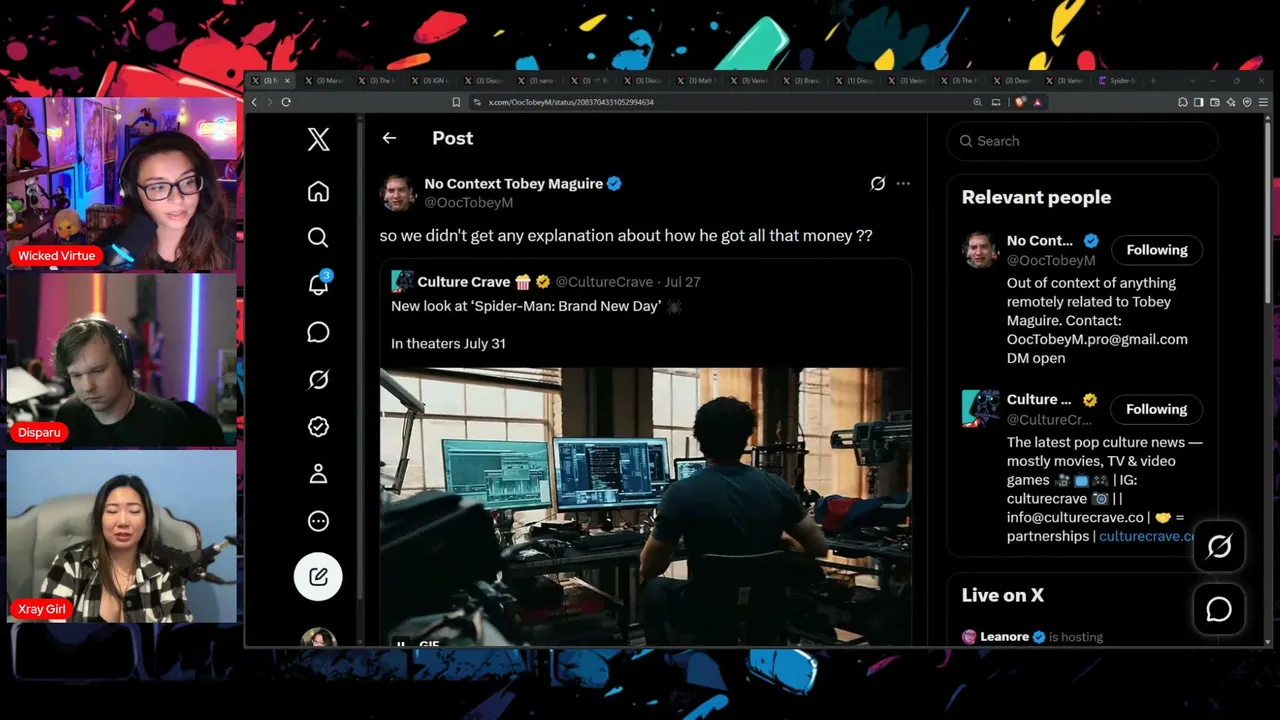Open Brave Wallet icon

[1215, 102]
